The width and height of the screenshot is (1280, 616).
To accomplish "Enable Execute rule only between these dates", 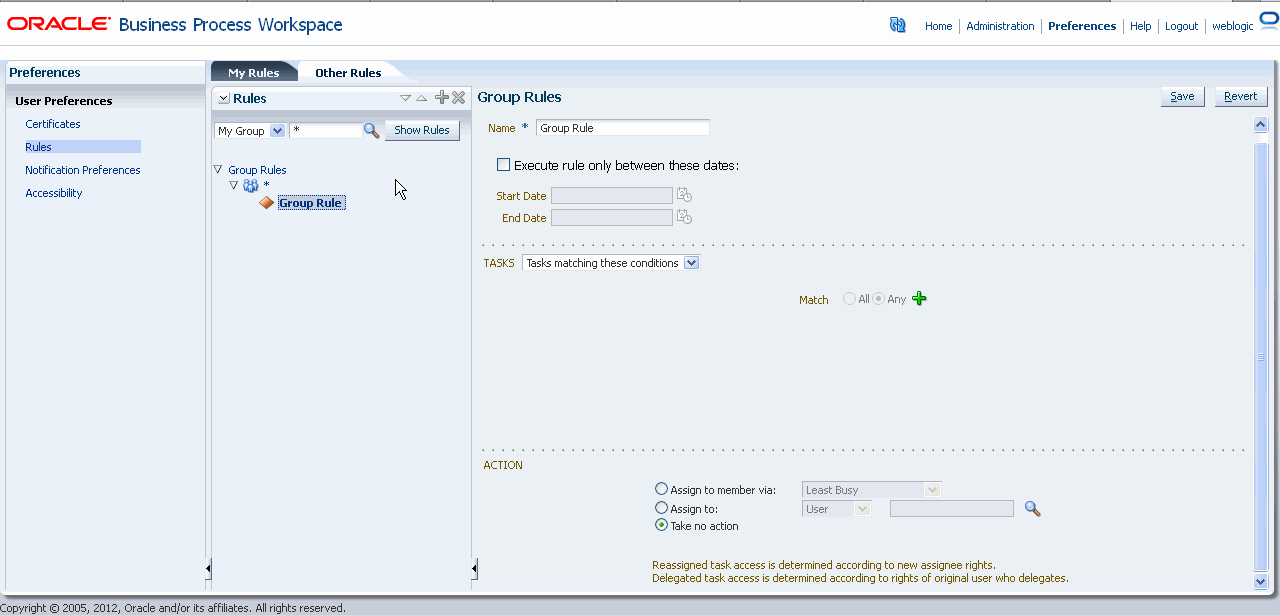I will coord(503,165).
